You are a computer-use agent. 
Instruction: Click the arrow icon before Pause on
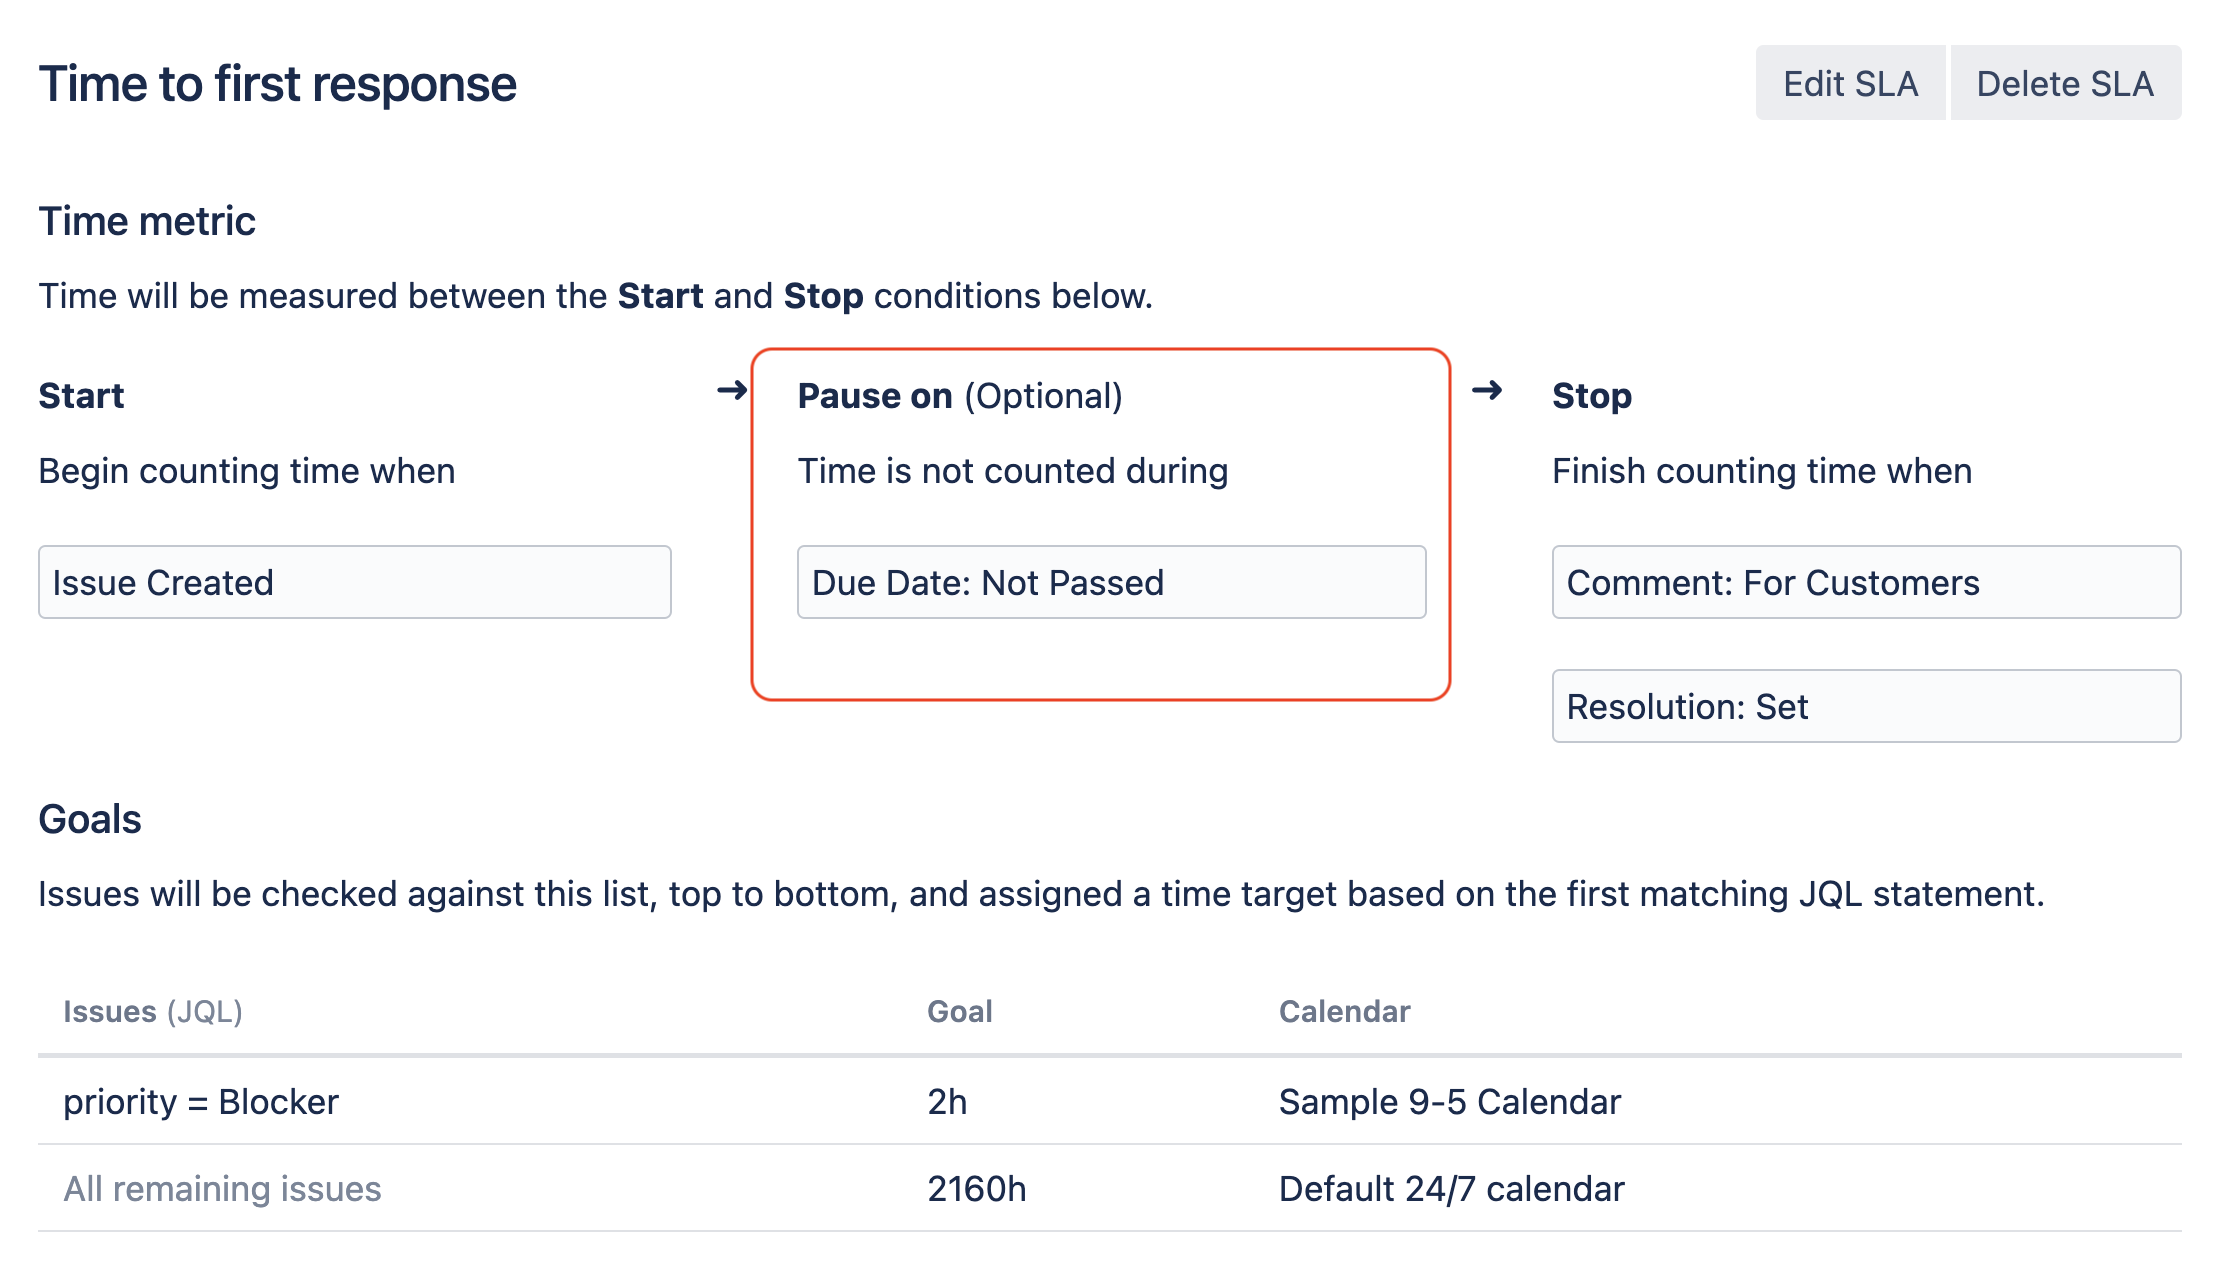pyautogui.click(x=732, y=390)
